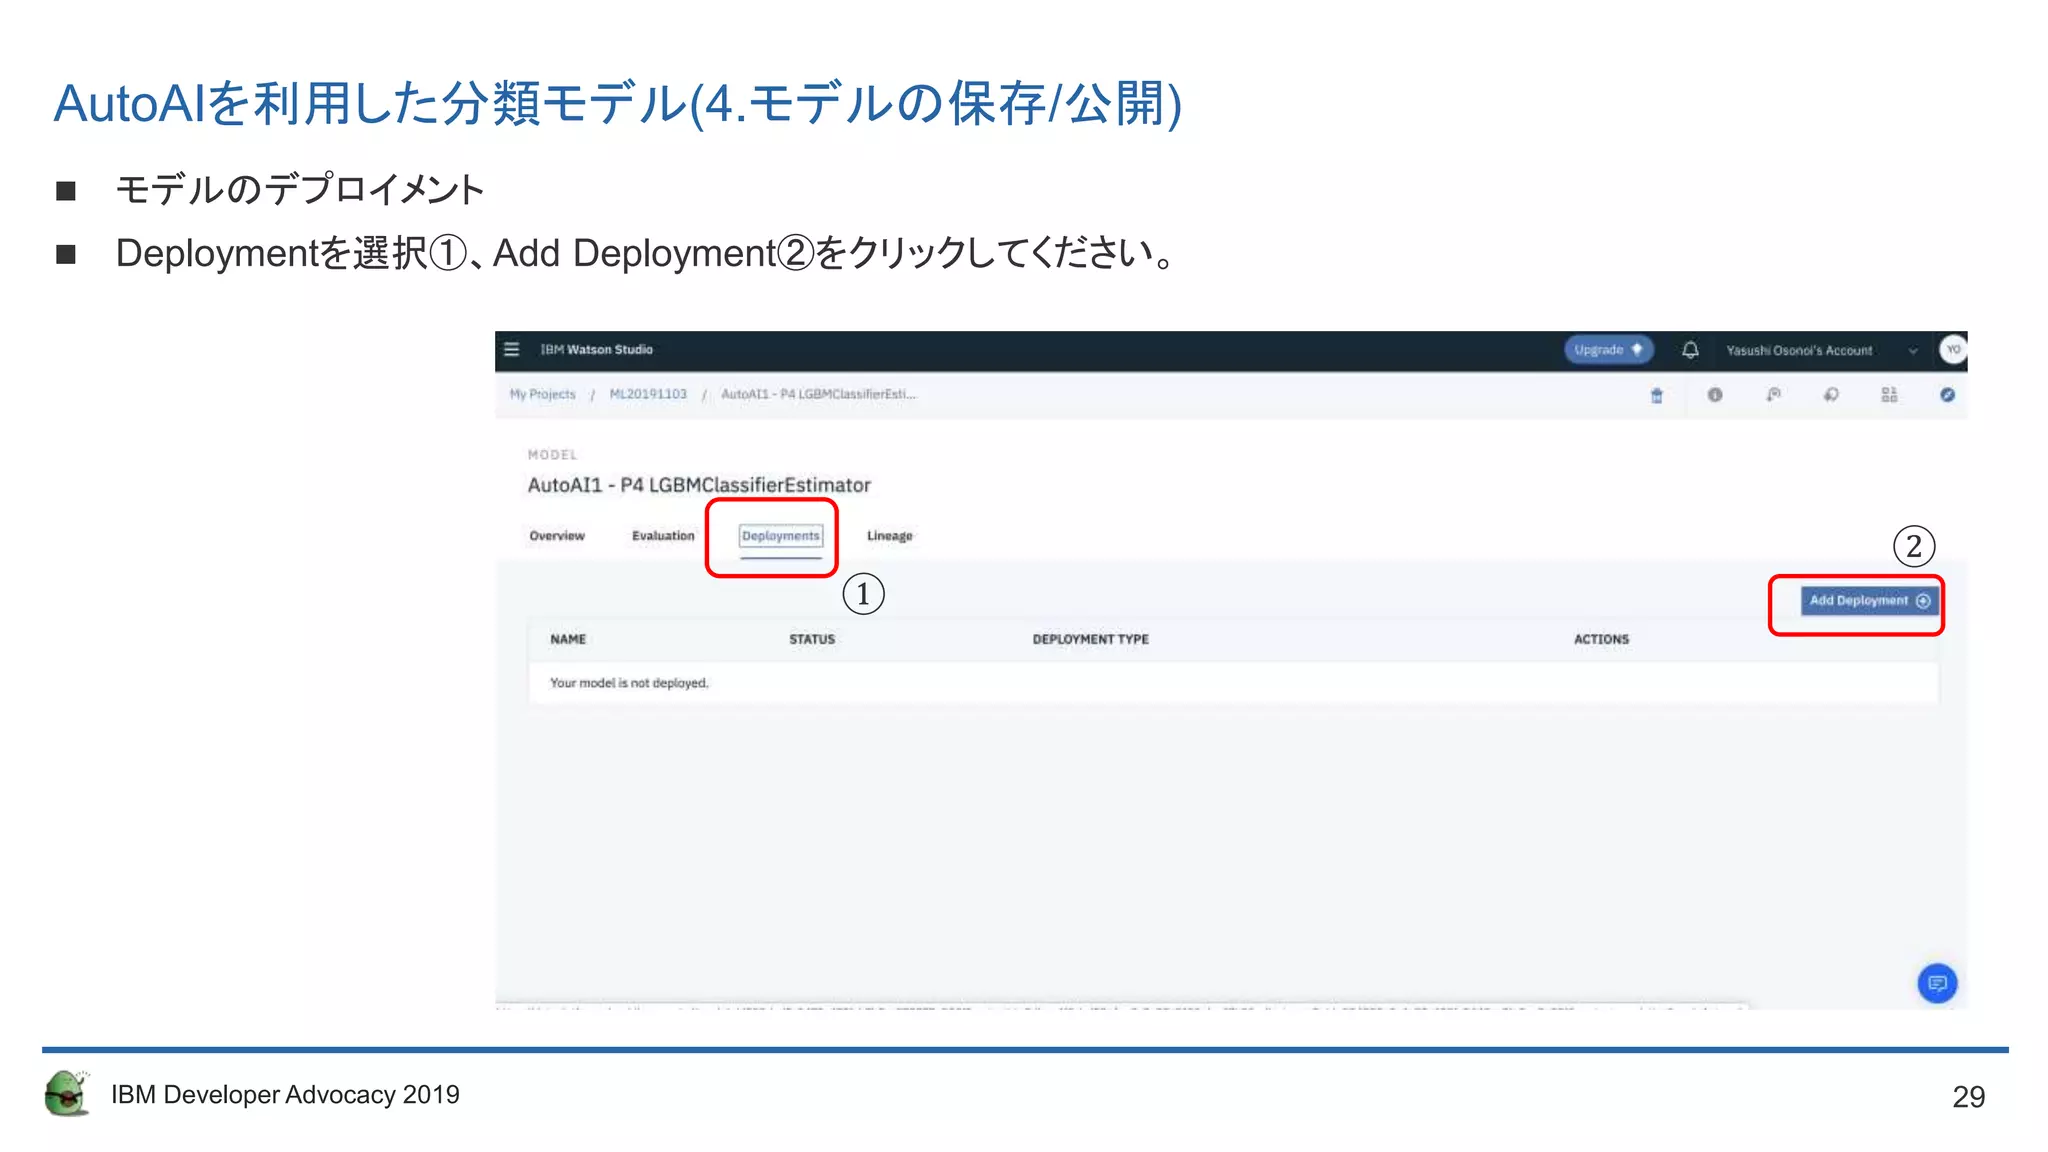Click the blue compass icon
Screen dimensions: 2048x1152
click(x=1947, y=395)
